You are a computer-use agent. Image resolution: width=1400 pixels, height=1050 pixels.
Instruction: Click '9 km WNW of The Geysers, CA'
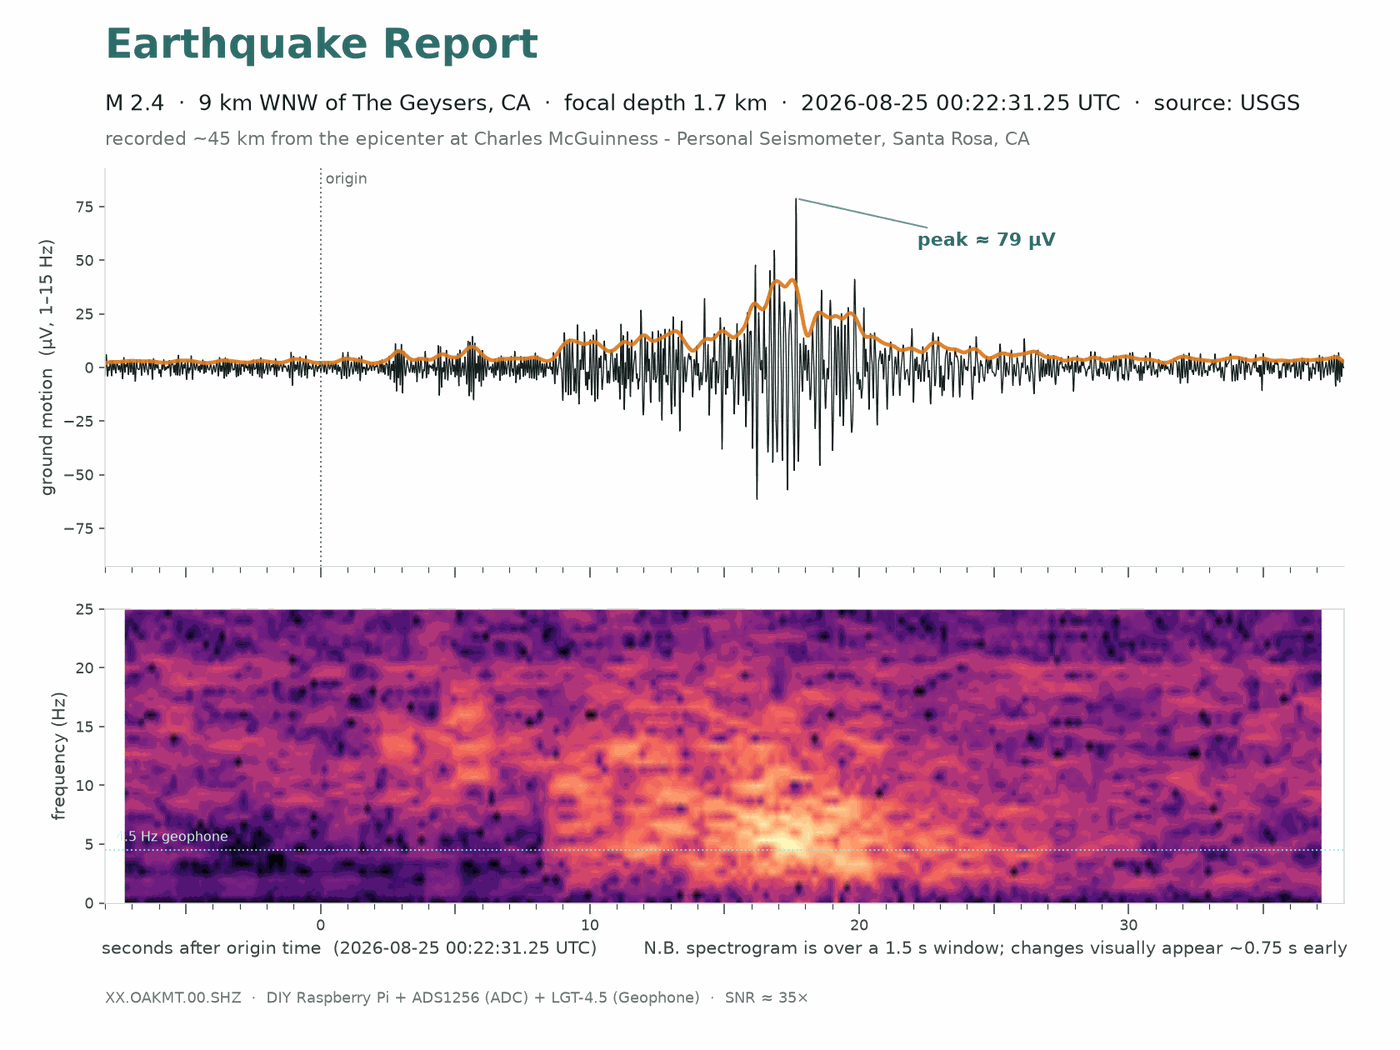coord(364,103)
